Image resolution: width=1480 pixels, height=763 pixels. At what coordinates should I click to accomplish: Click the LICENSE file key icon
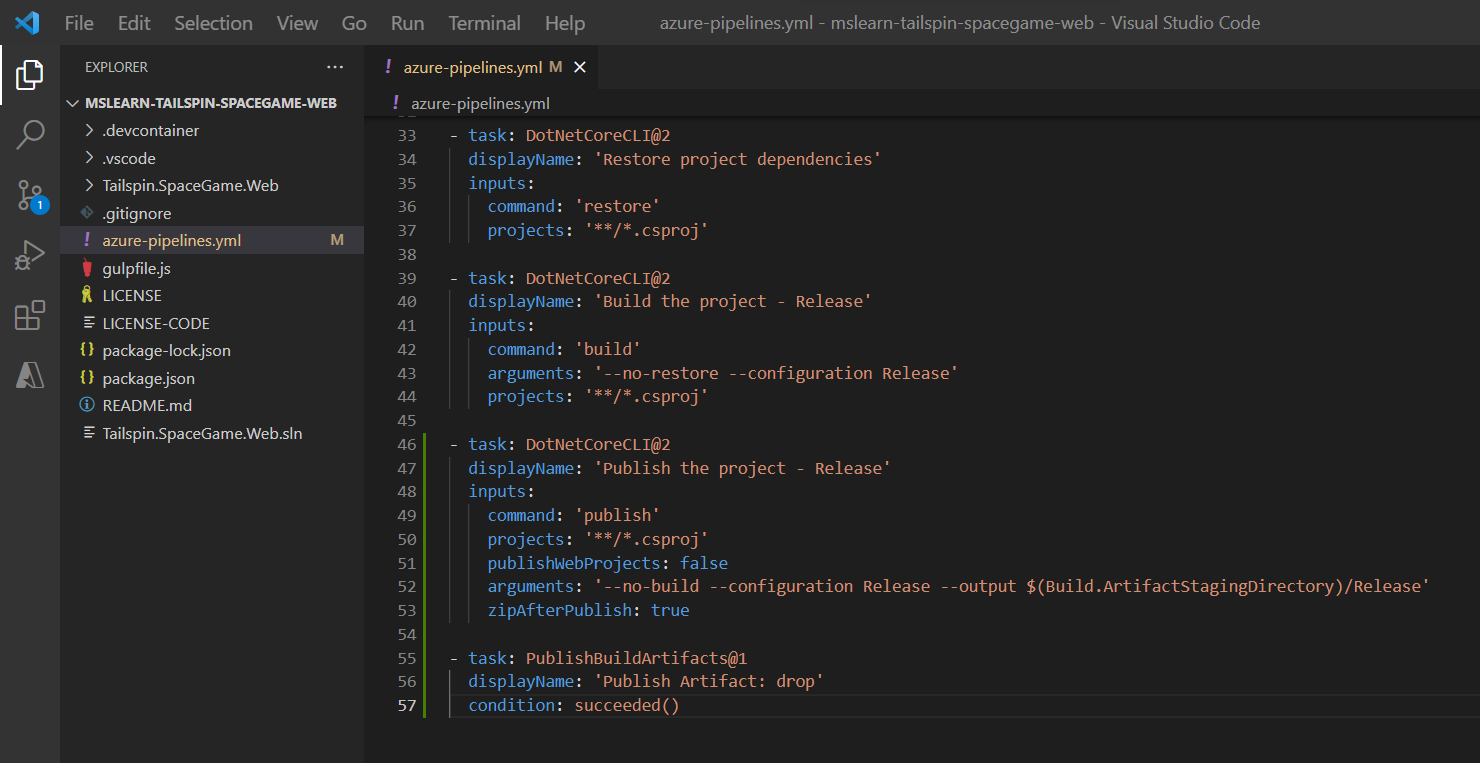[x=87, y=296]
